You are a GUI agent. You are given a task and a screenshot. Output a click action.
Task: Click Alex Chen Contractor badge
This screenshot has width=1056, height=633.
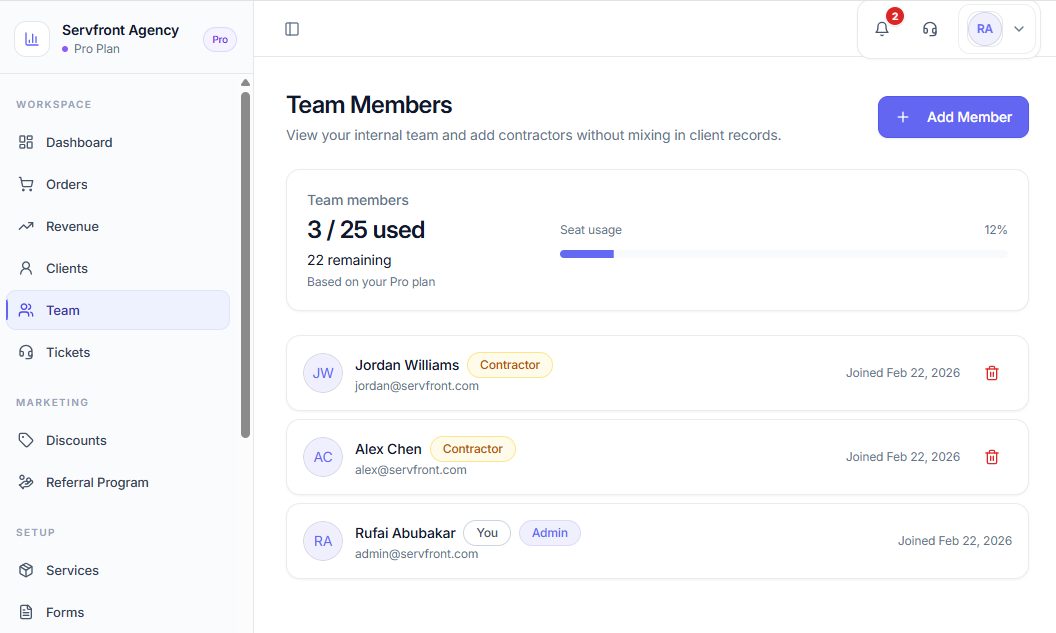[472, 449]
